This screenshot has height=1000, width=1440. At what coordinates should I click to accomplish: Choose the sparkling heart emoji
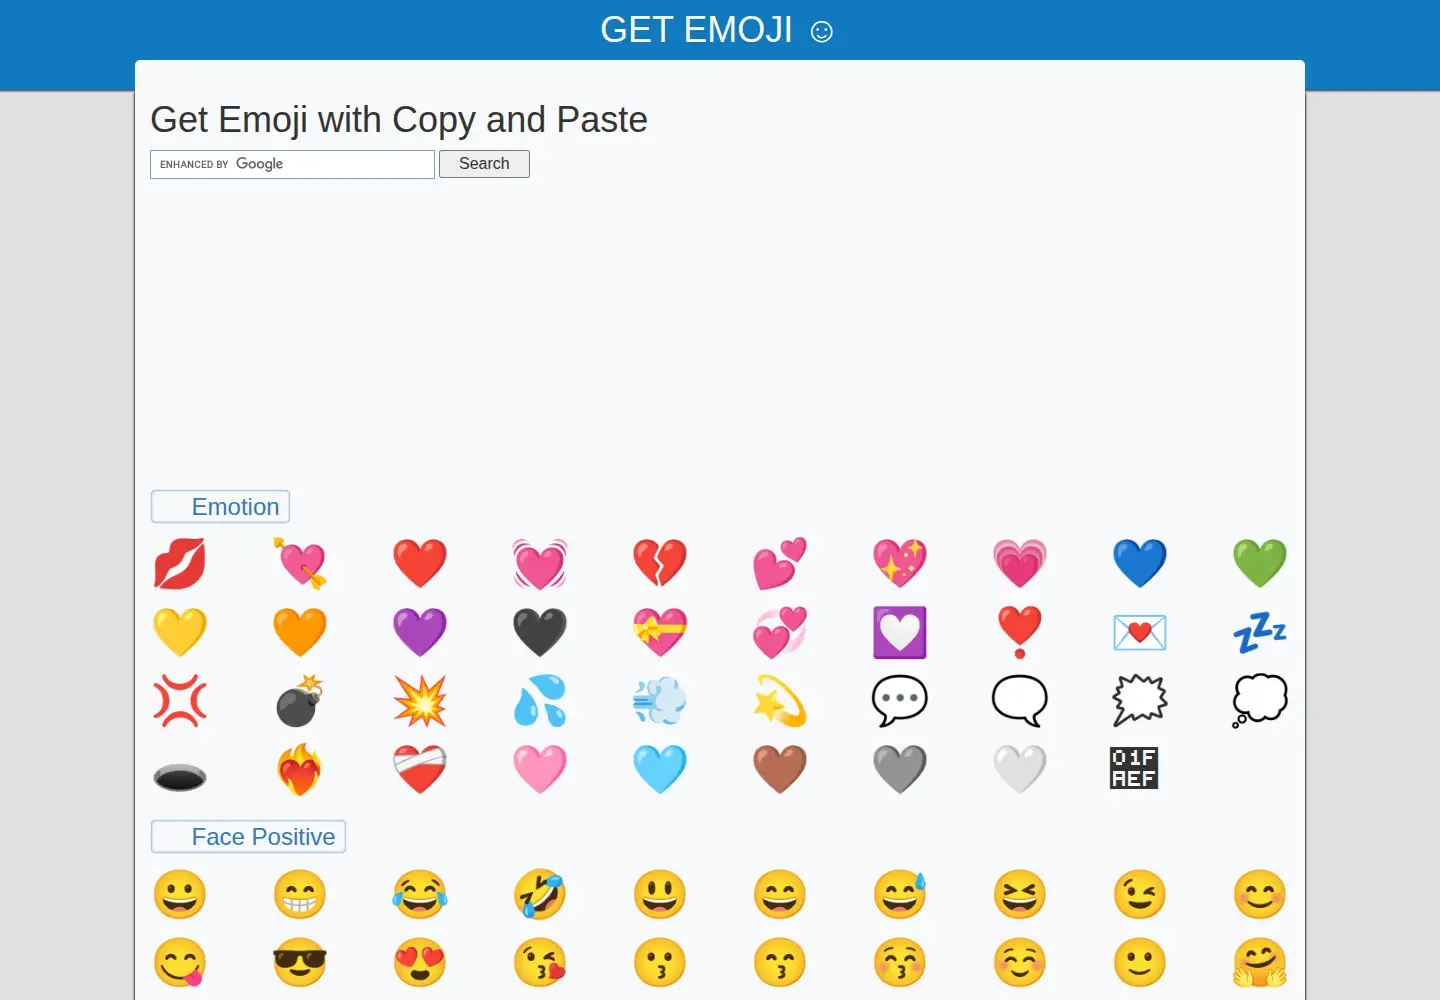click(900, 563)
